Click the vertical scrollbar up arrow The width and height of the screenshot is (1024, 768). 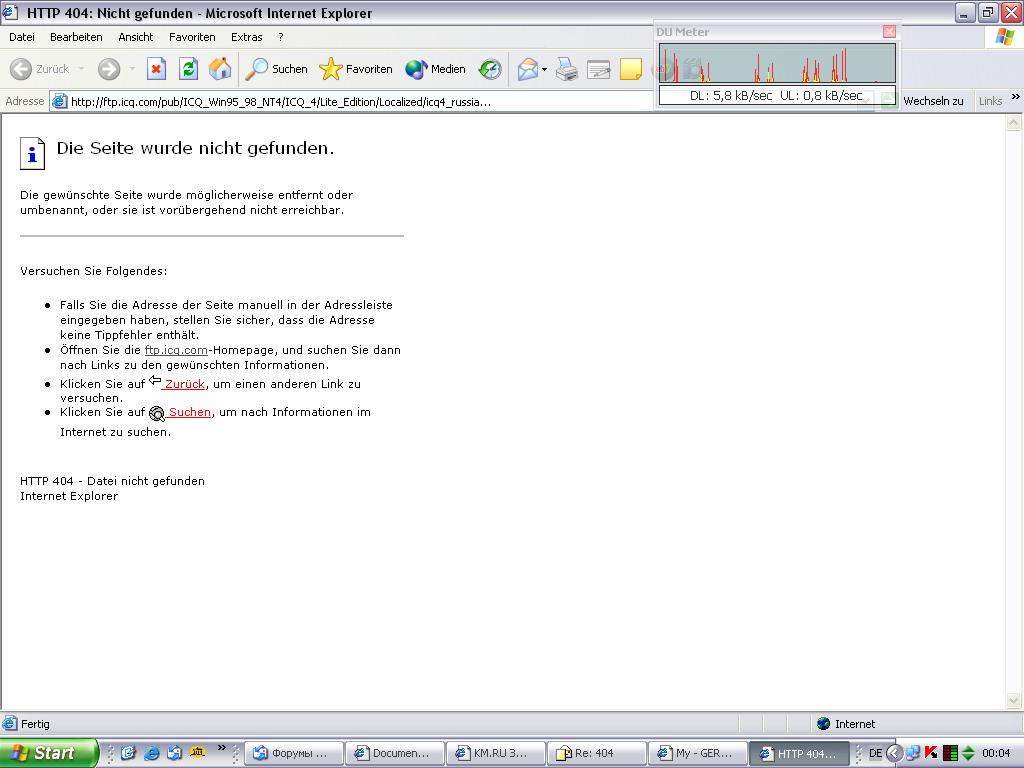pos(1014,122)
